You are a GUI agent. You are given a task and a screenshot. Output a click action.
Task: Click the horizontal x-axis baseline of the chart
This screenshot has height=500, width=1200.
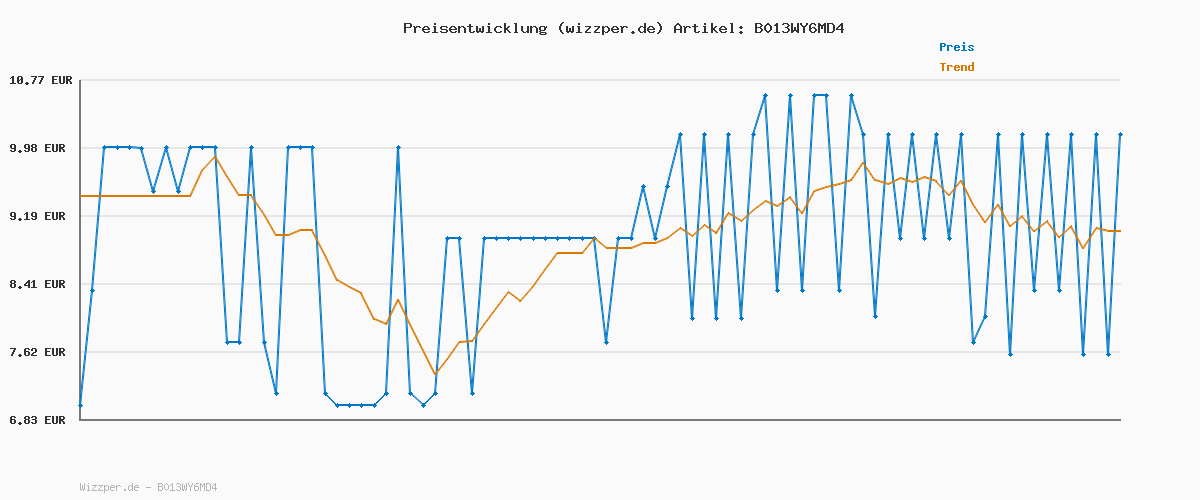[600, 420]
